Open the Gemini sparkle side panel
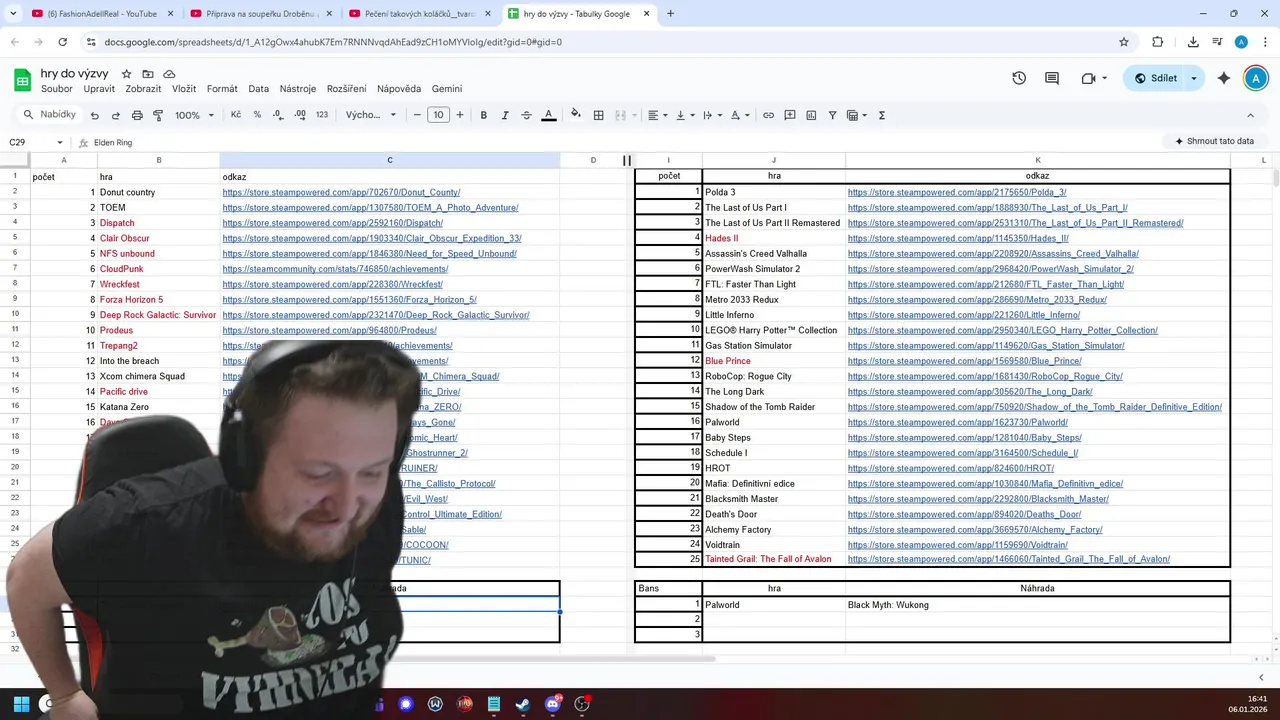The image size is (1280, 720). 1224,78
